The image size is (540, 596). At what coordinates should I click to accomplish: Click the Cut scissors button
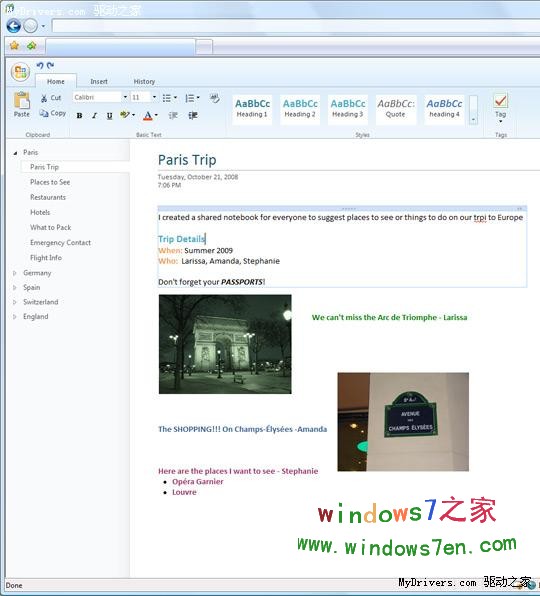coord(51,98)
